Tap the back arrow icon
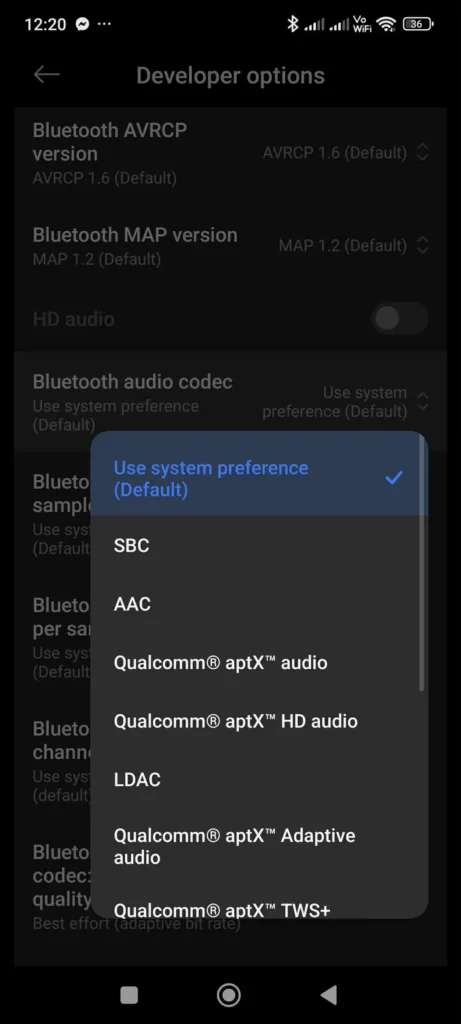 46,74
